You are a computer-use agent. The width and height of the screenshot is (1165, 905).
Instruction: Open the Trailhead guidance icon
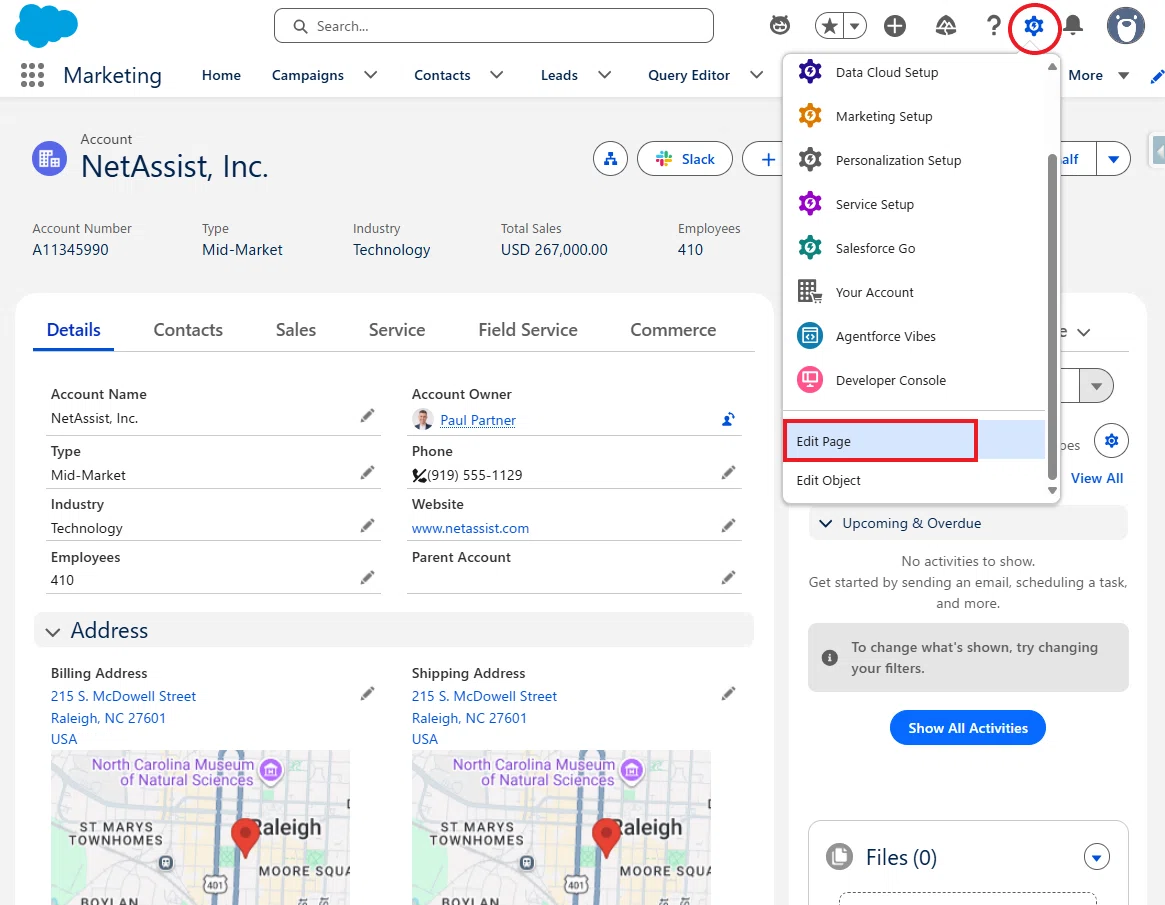(945, 26)
